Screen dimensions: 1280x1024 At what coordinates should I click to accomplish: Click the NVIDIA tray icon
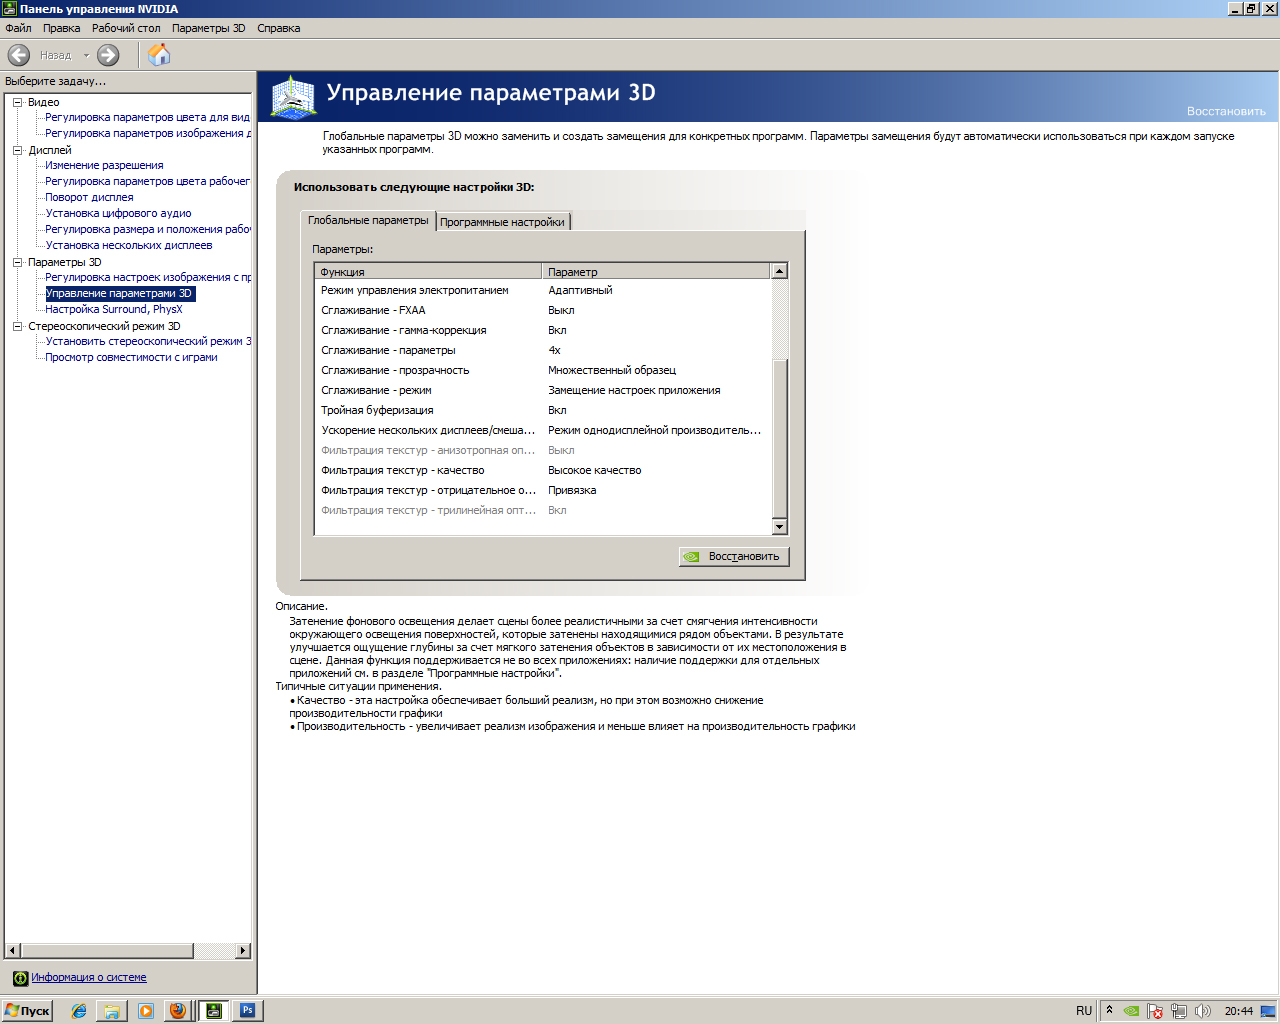pyautogui.click(x=1131, y=1011)
